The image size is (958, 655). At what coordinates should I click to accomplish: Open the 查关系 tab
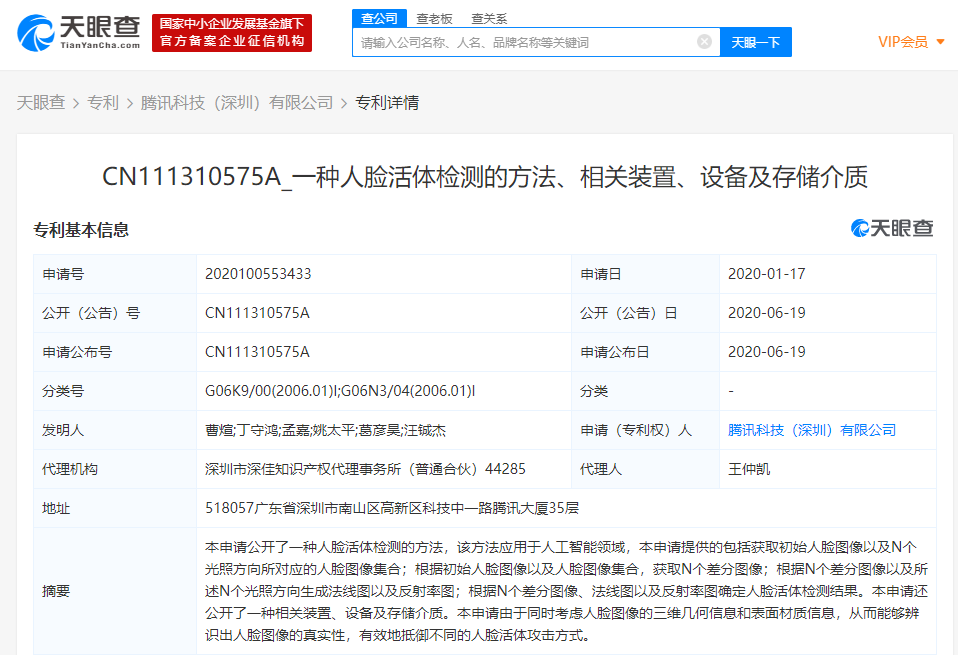(x=489, y=18)
